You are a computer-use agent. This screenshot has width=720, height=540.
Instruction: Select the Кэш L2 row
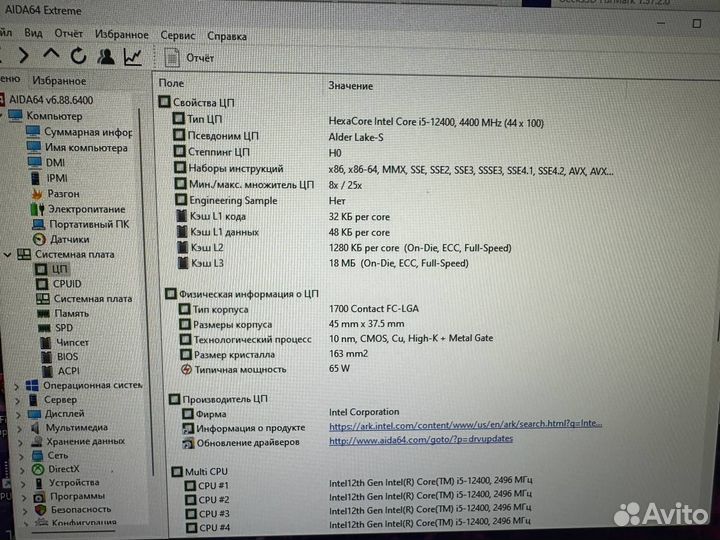pos(345,248)
